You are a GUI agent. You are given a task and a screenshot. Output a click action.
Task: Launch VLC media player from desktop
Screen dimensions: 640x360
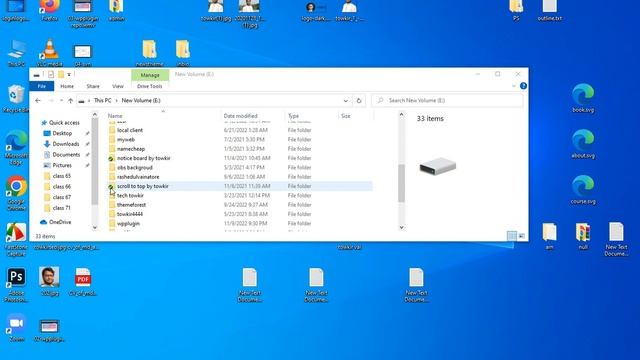tap(50, 53)
